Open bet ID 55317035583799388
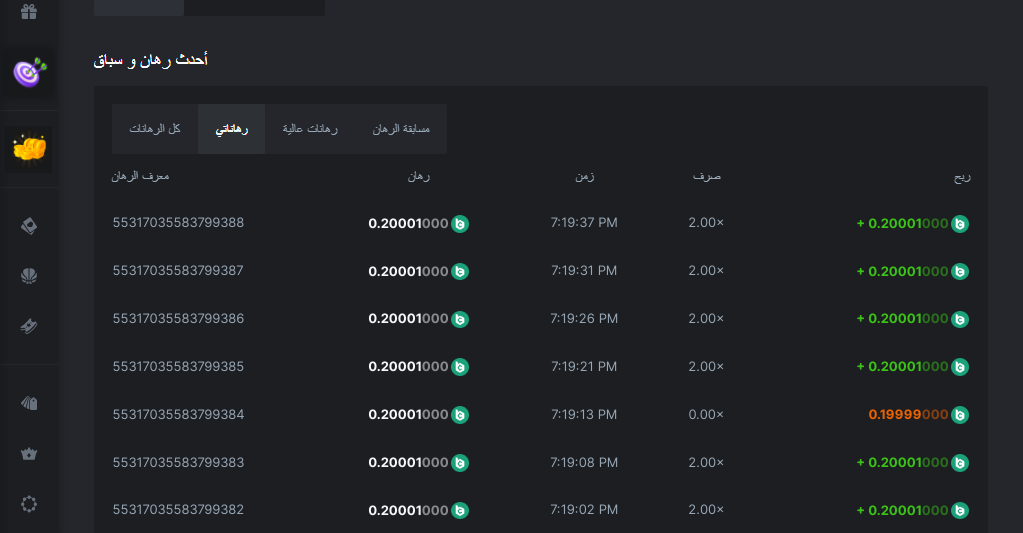Screen dimensions: 1023x533 coord(178,223)
